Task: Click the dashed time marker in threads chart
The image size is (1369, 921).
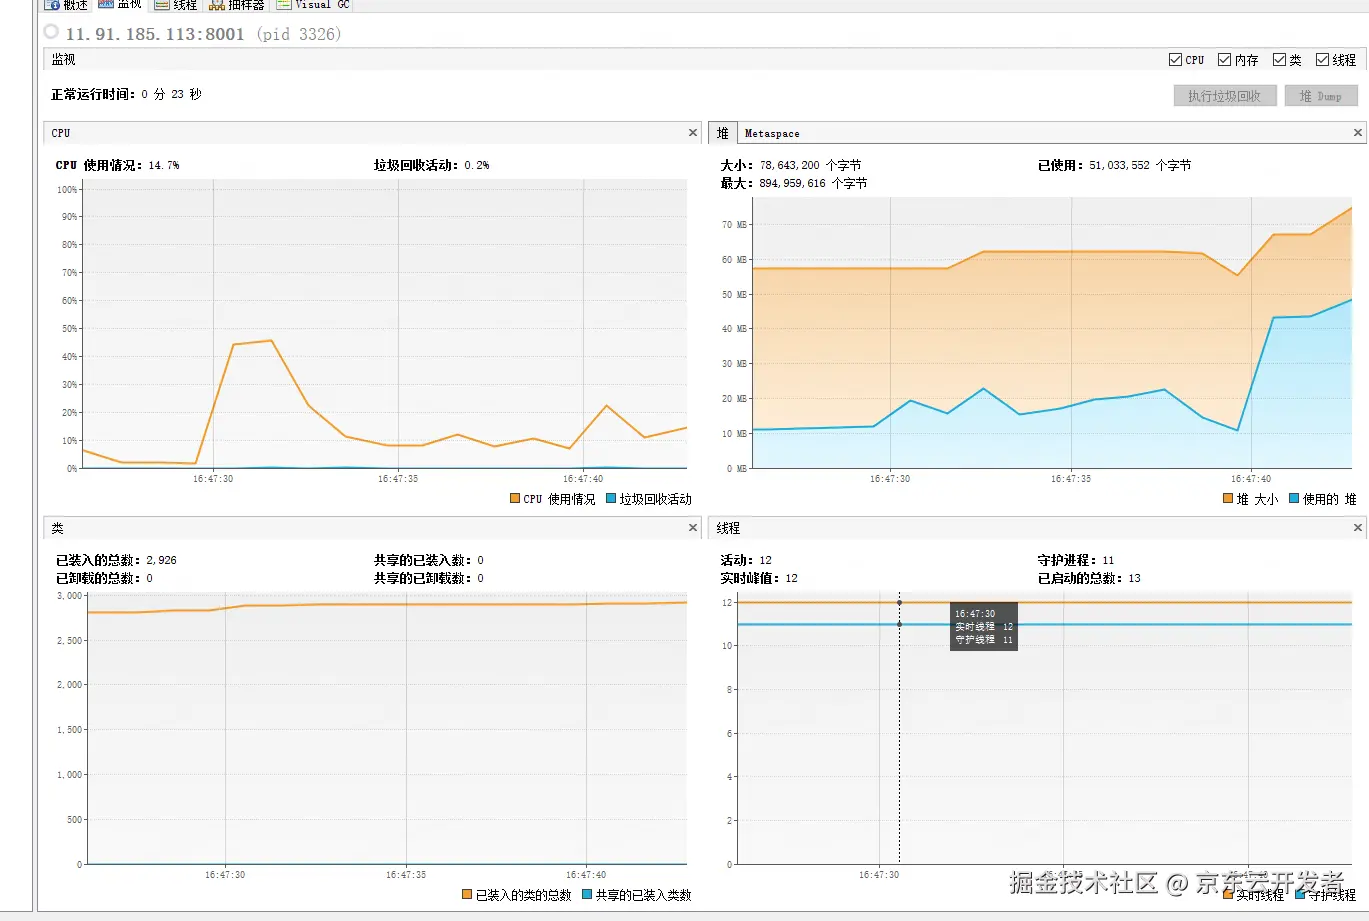Action: (899, 730)
